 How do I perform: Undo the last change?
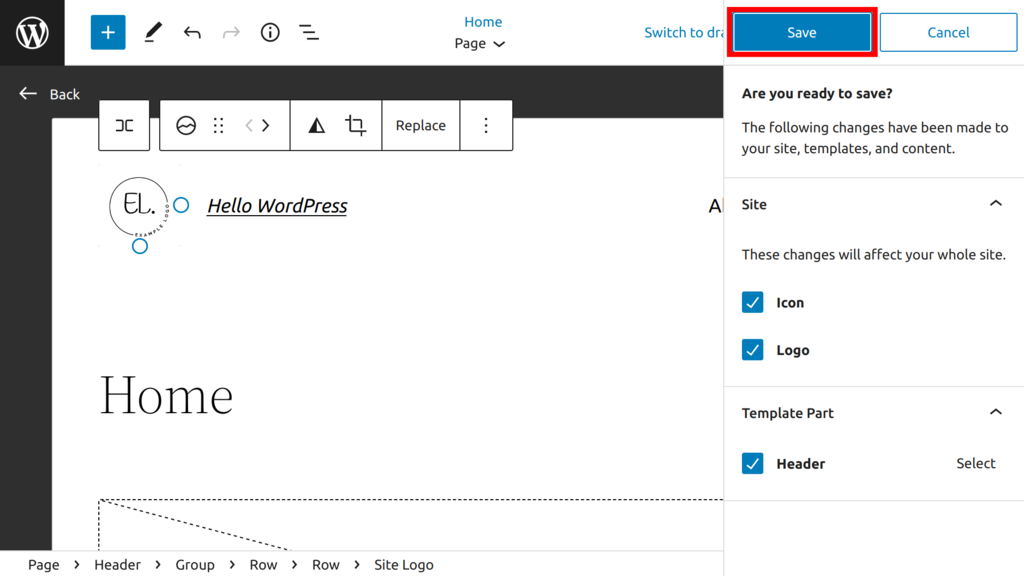192,32
